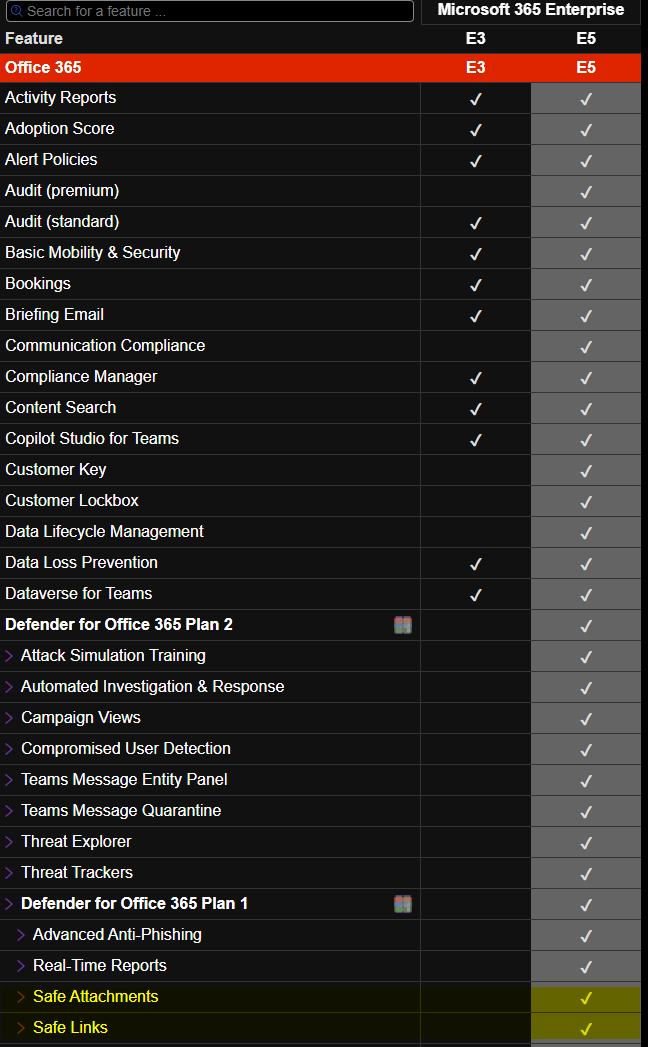Click the E5 column header
The width and height of the screenshot is (648, 1047).
pos(586,39)
